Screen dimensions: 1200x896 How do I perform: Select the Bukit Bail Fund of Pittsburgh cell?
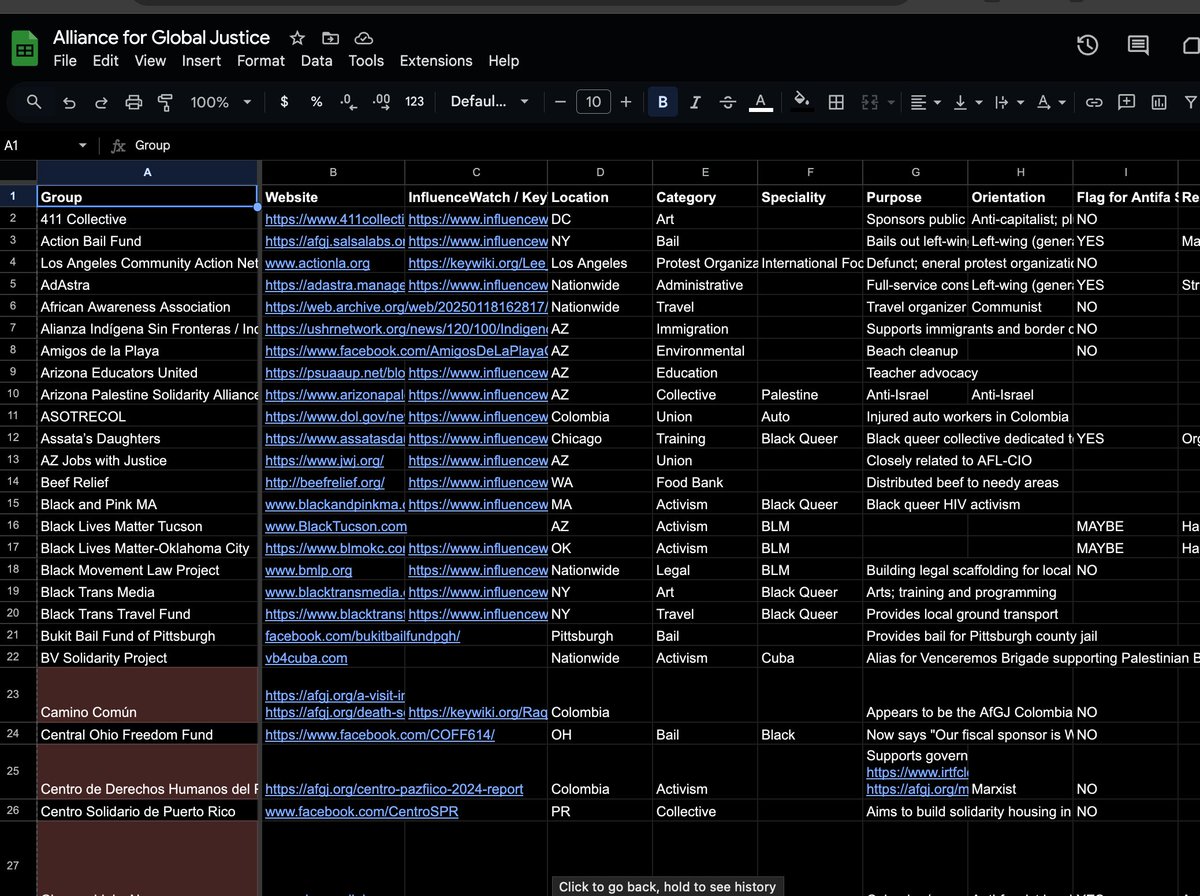(148, 636)
